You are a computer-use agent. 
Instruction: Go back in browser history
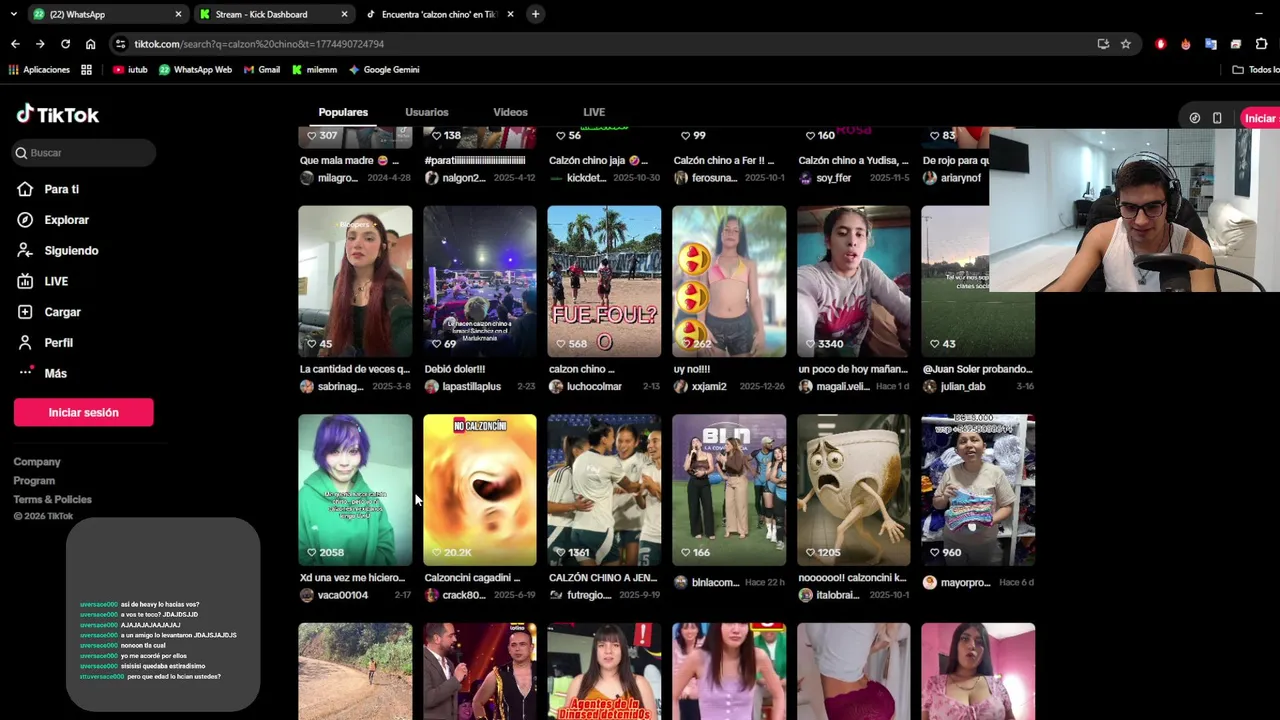[15, 44]
